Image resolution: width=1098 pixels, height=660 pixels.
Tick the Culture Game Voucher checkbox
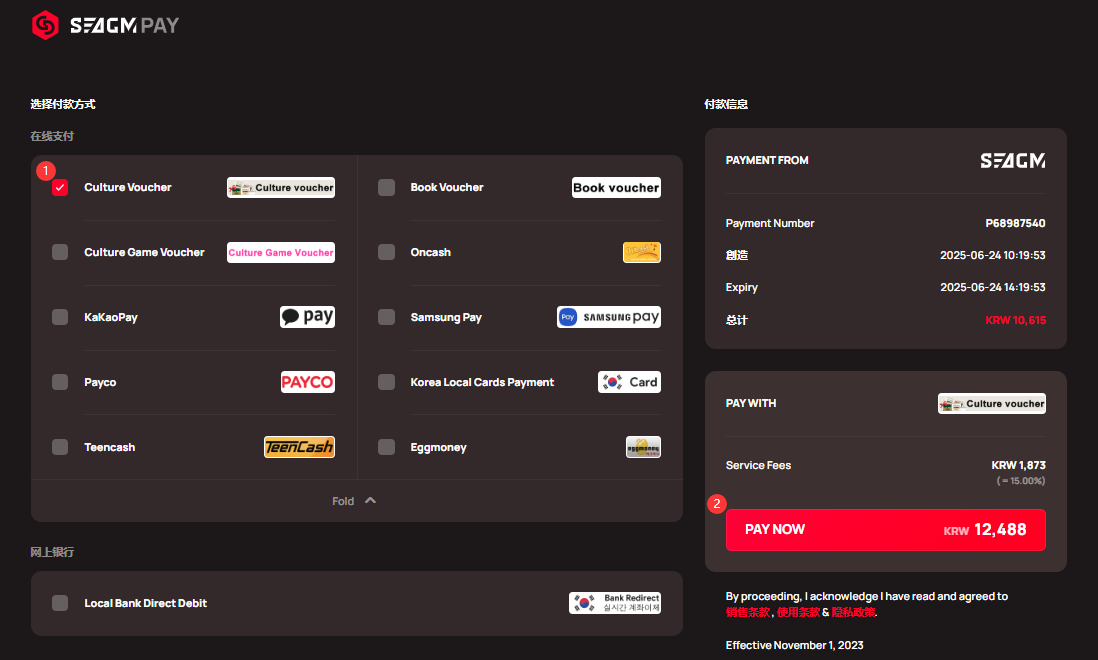pyautogui.click(x=60, y=252)
